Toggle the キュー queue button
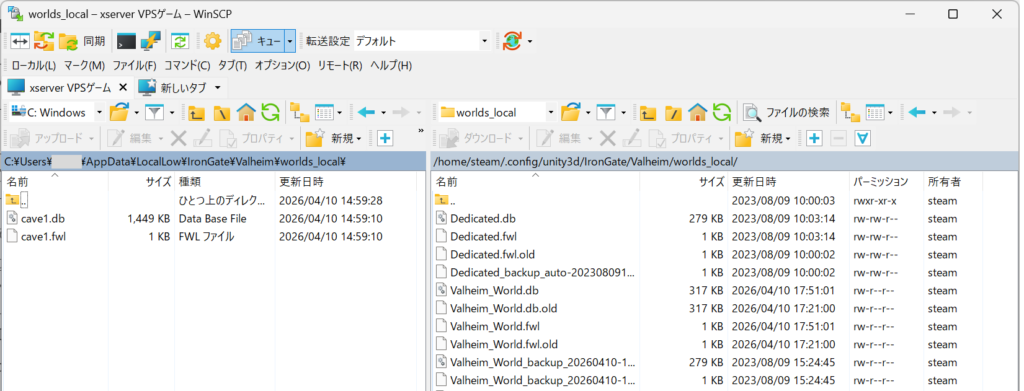Screen dimensions: 1024x391 click(258, 41)
